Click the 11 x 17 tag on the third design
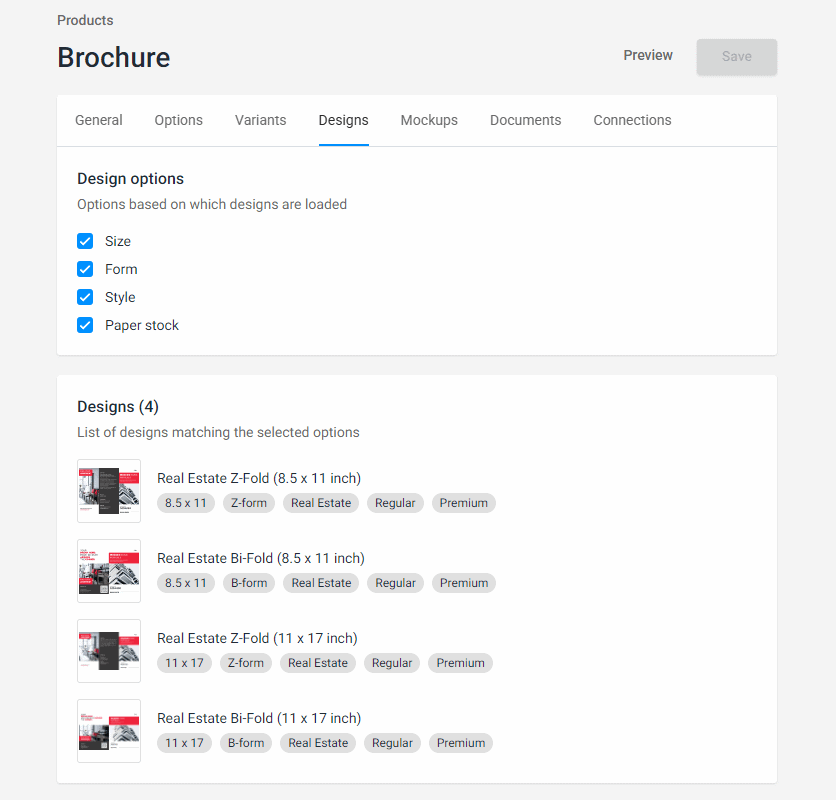The image size is (836, 800). 184,663
